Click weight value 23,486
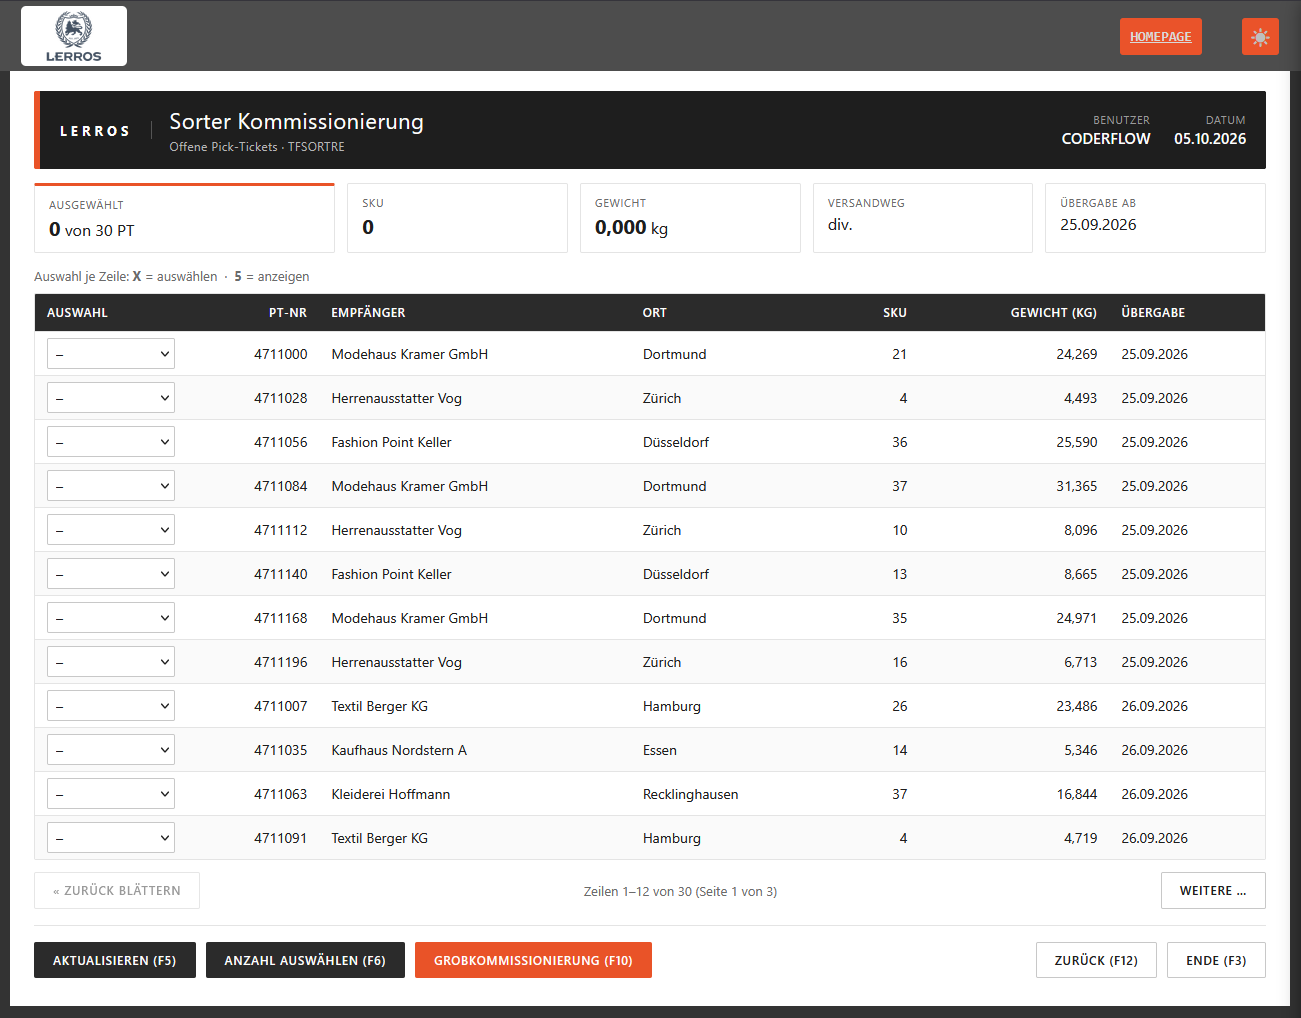This screenshot has height=1018, width=1301. [1076, 706]
